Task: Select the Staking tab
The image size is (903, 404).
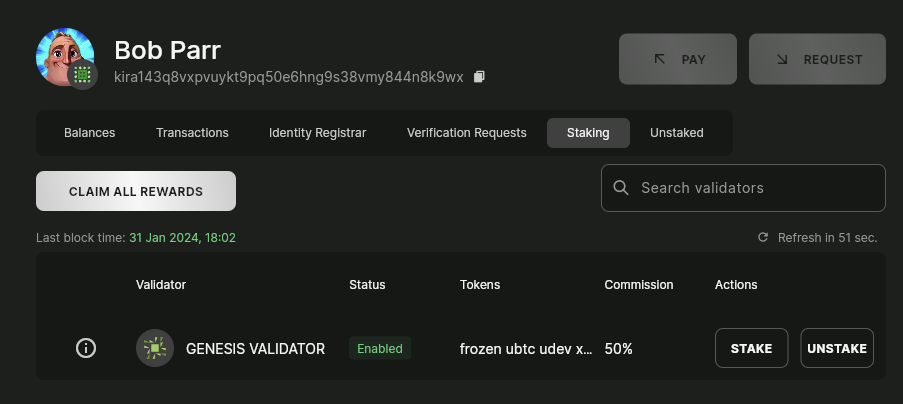Action: click(588, 133)
